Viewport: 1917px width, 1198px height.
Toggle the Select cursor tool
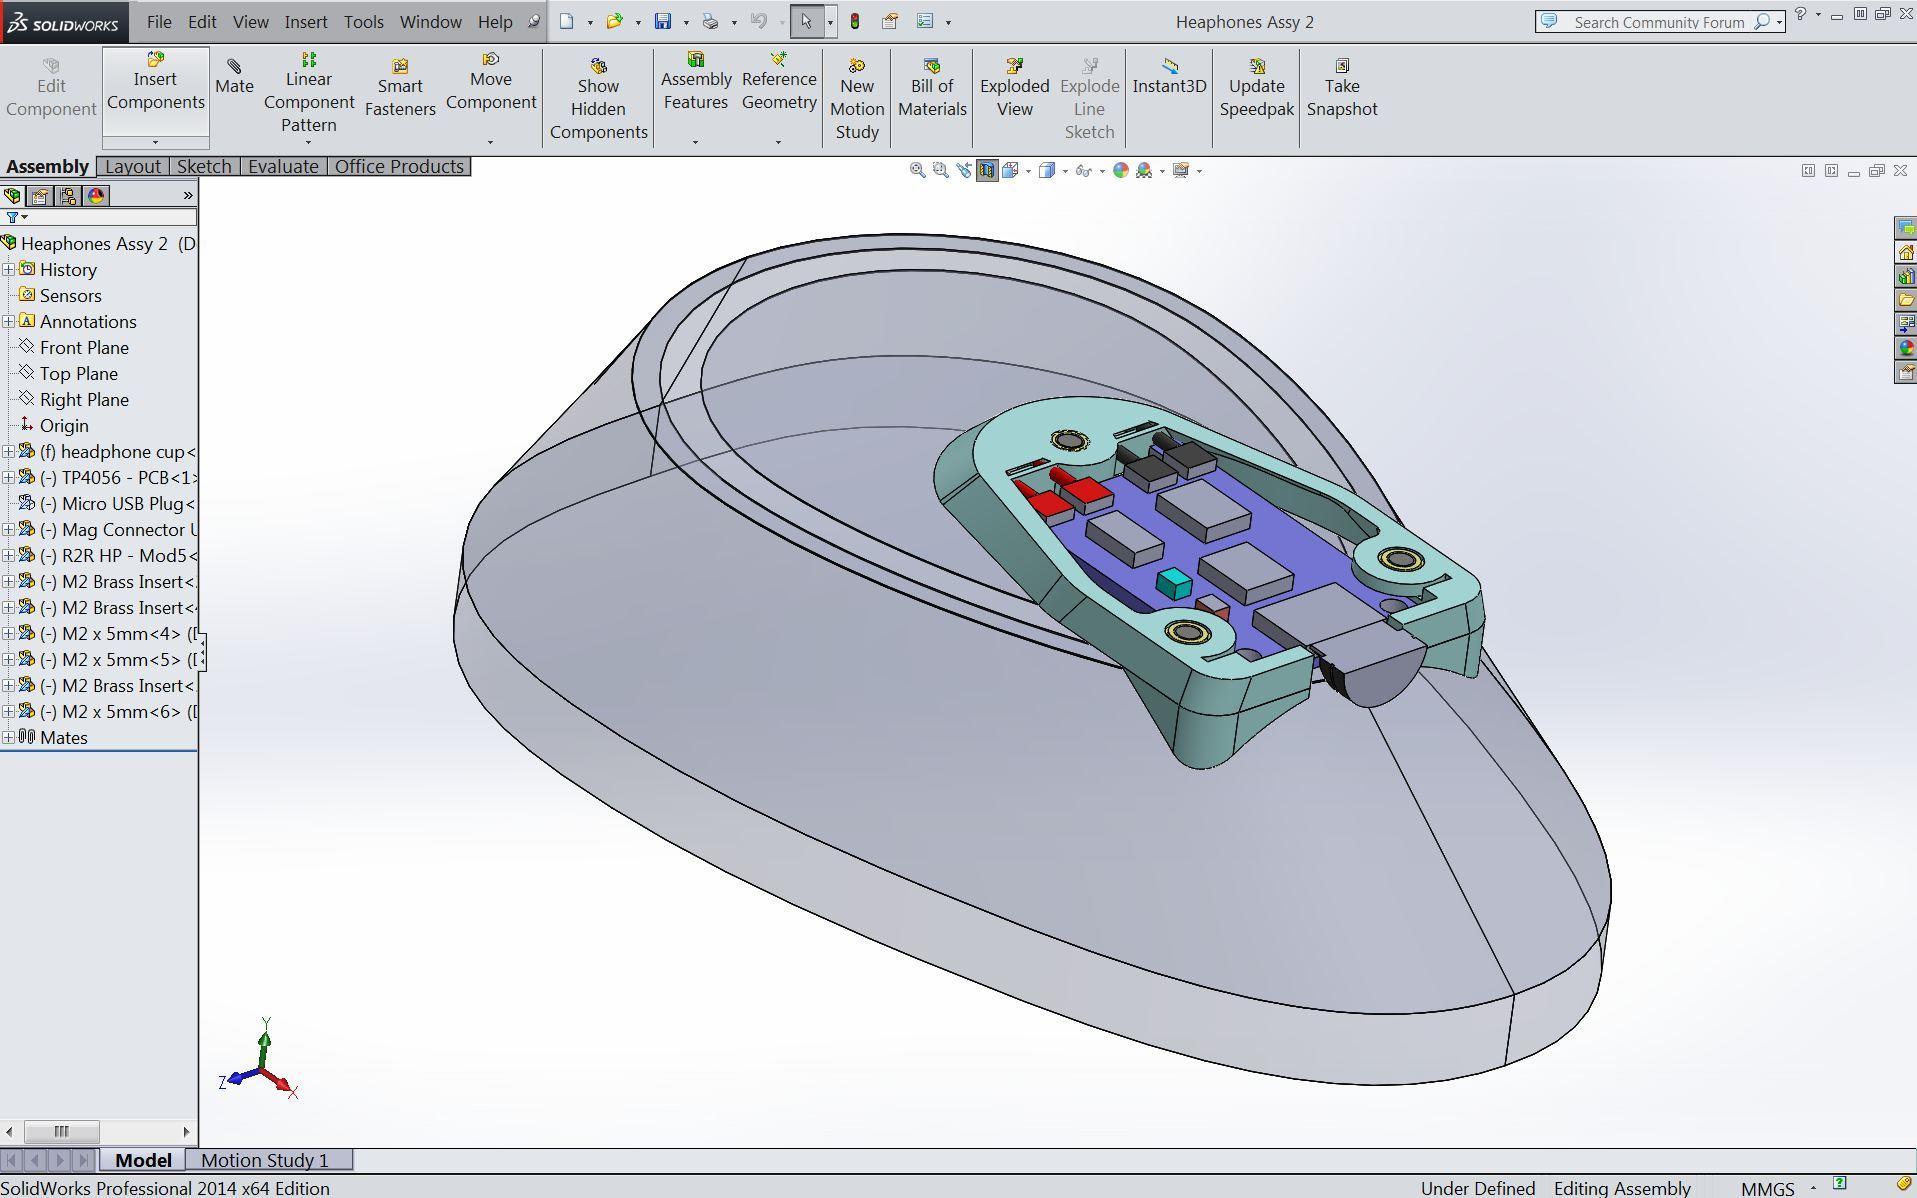click(806, 21)
